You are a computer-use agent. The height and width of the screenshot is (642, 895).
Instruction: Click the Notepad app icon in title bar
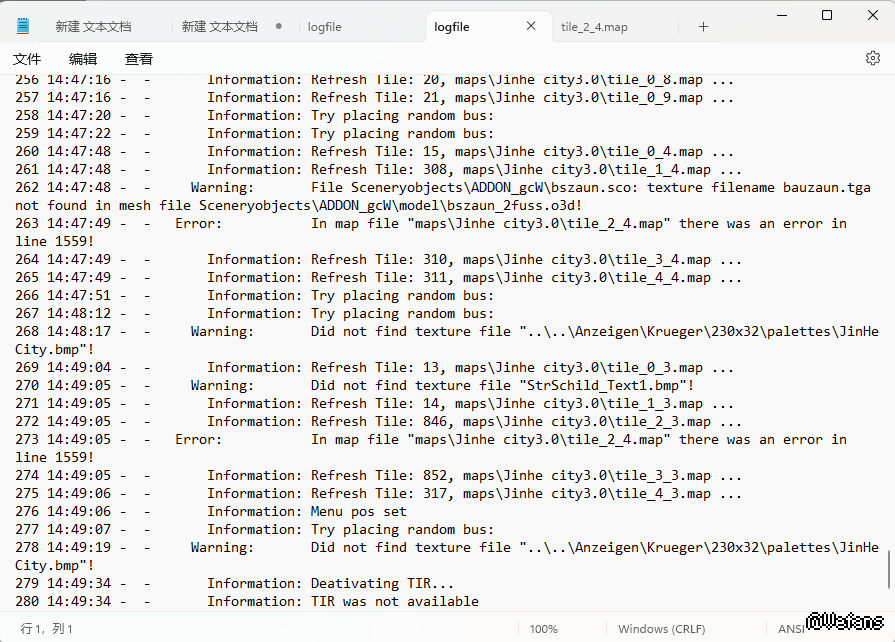coord(23,26)
